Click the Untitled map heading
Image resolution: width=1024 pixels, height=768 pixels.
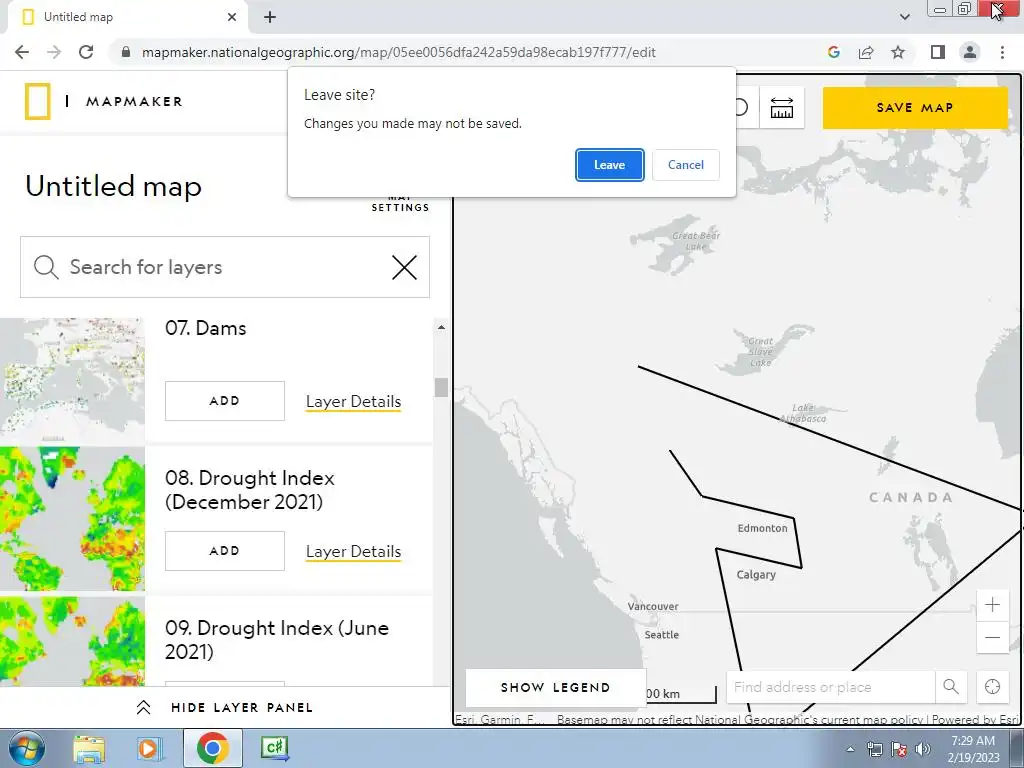pos(114,187)
